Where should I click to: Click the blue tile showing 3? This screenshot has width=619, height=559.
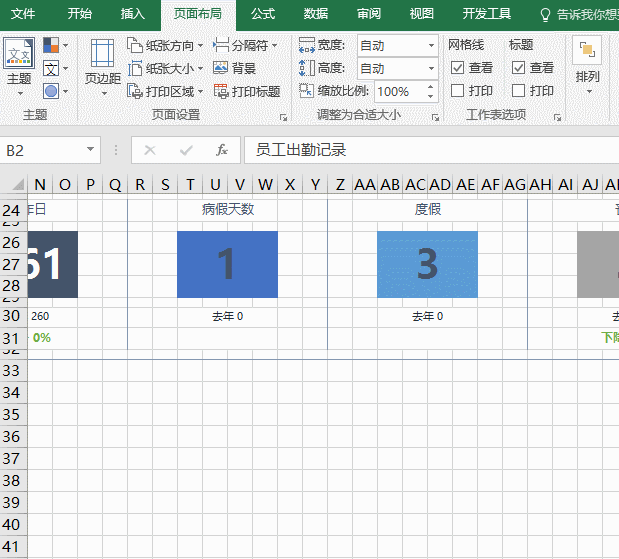[x=427, y=264]
